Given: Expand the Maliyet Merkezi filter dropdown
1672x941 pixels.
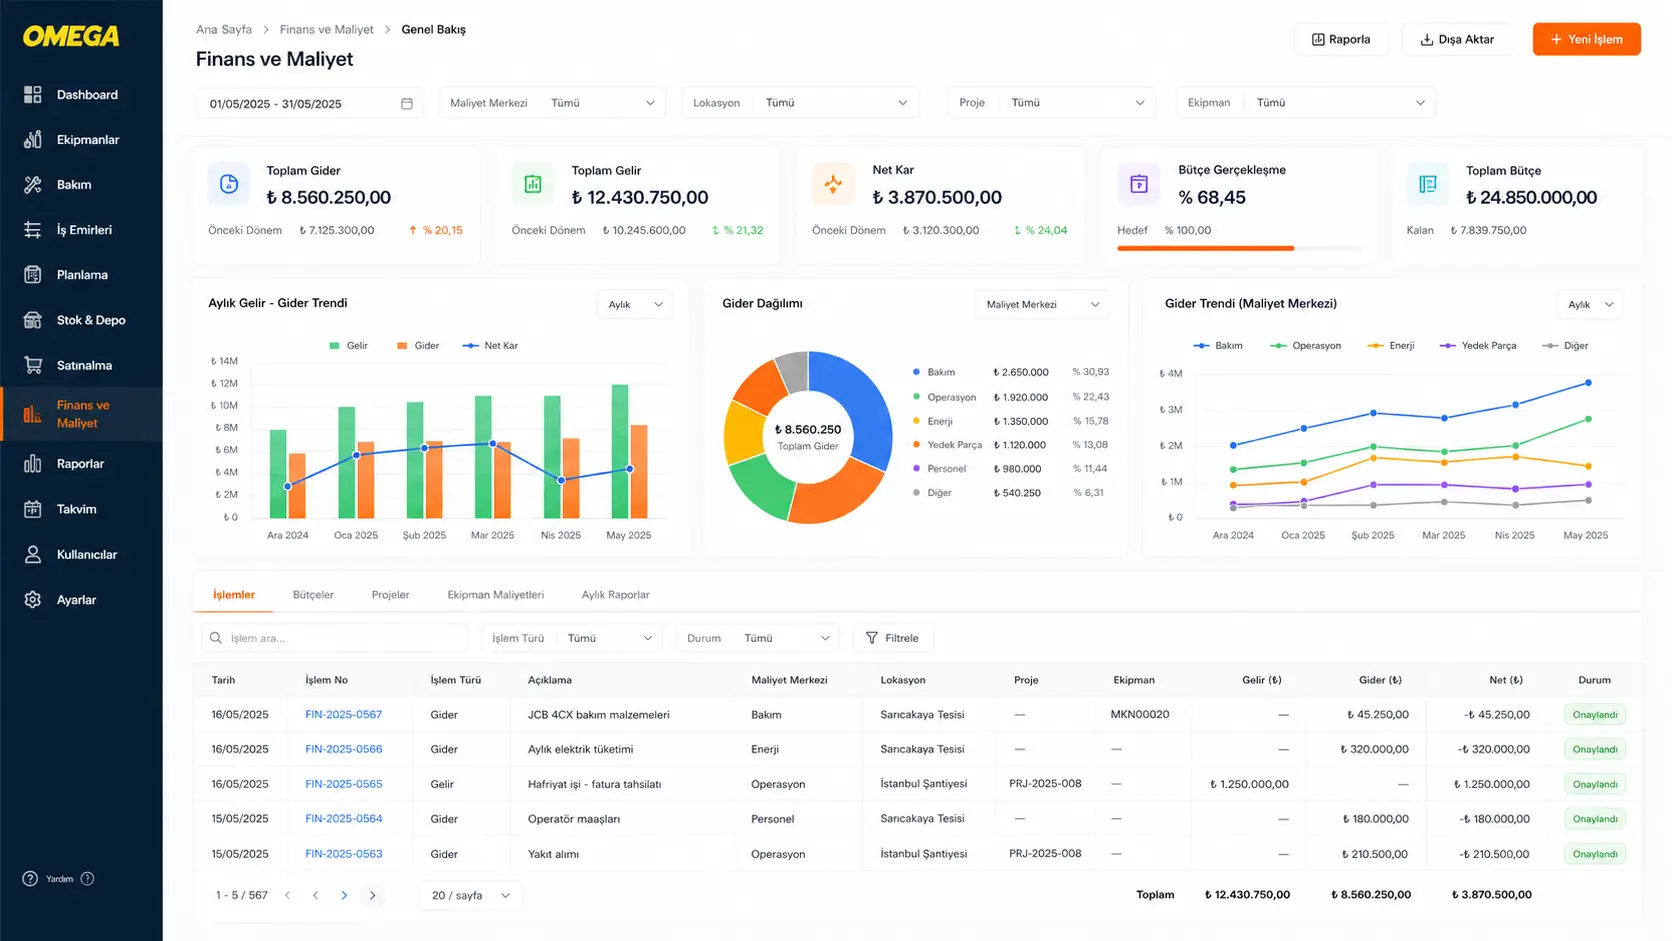Looking at the screenshot, I should pos(553,103).
